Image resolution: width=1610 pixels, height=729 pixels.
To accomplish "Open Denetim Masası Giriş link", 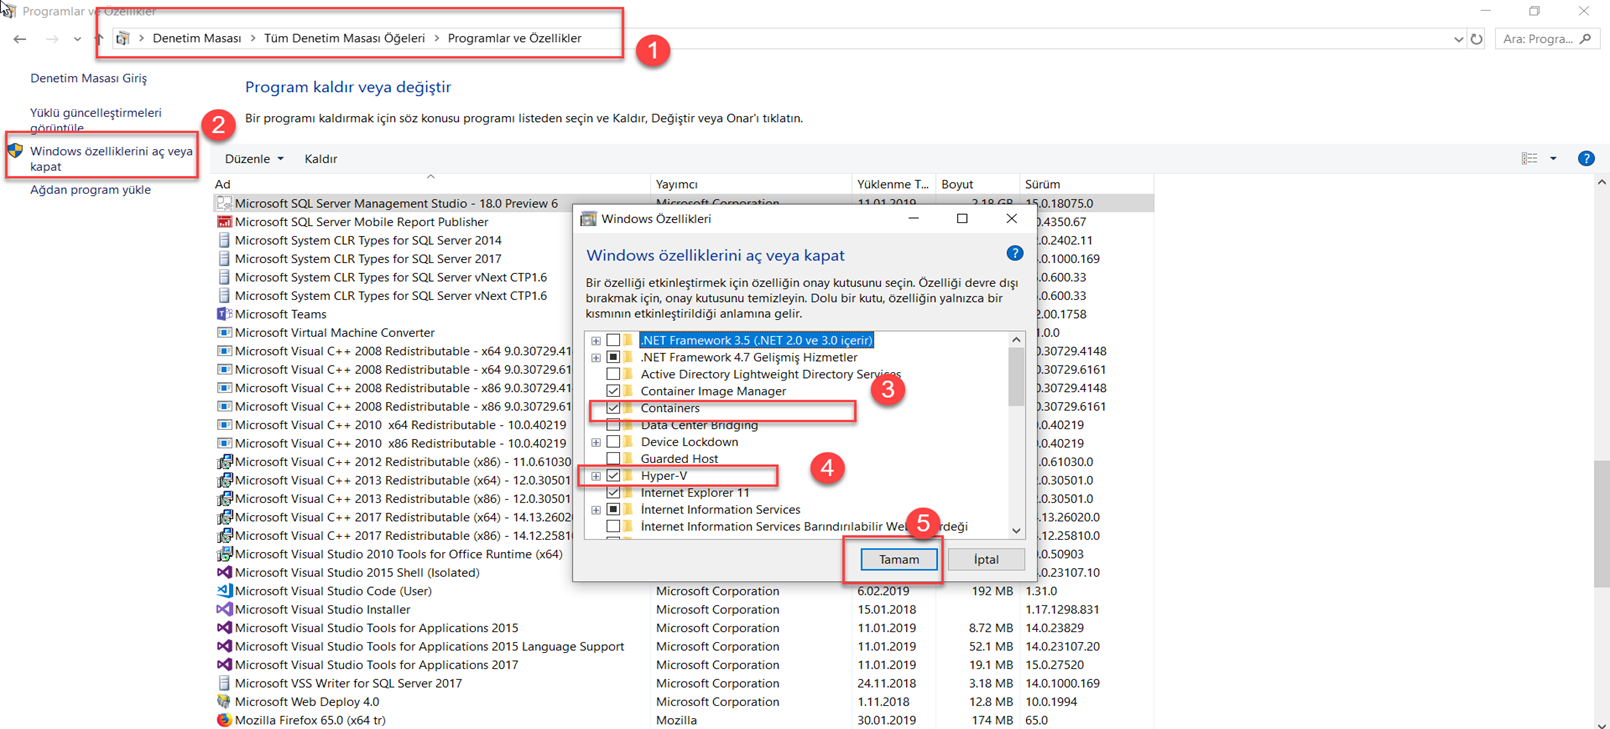I will click(x=88, y=77).
